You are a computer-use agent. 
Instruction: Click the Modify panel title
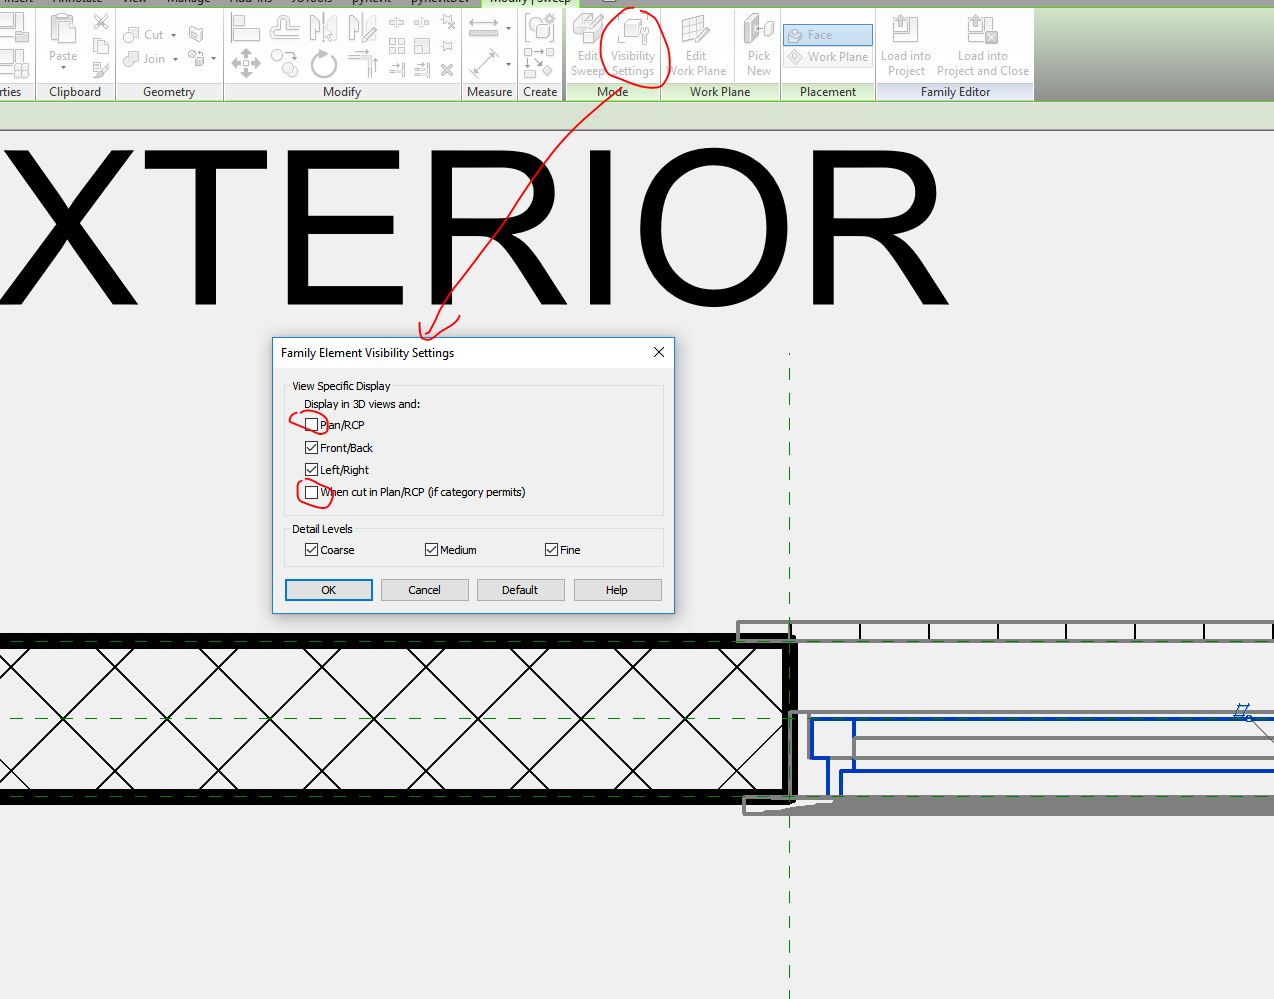tap(342, 92)
